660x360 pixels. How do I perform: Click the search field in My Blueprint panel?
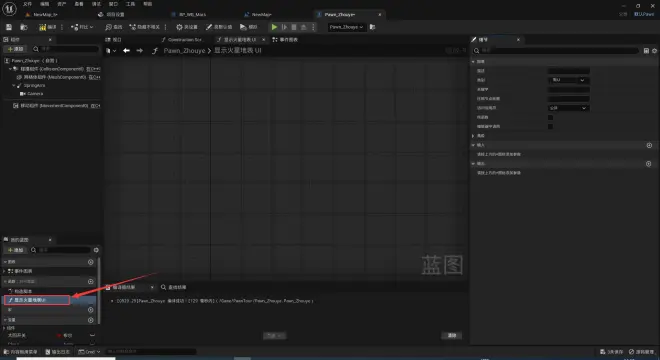(x=64, y=250)
